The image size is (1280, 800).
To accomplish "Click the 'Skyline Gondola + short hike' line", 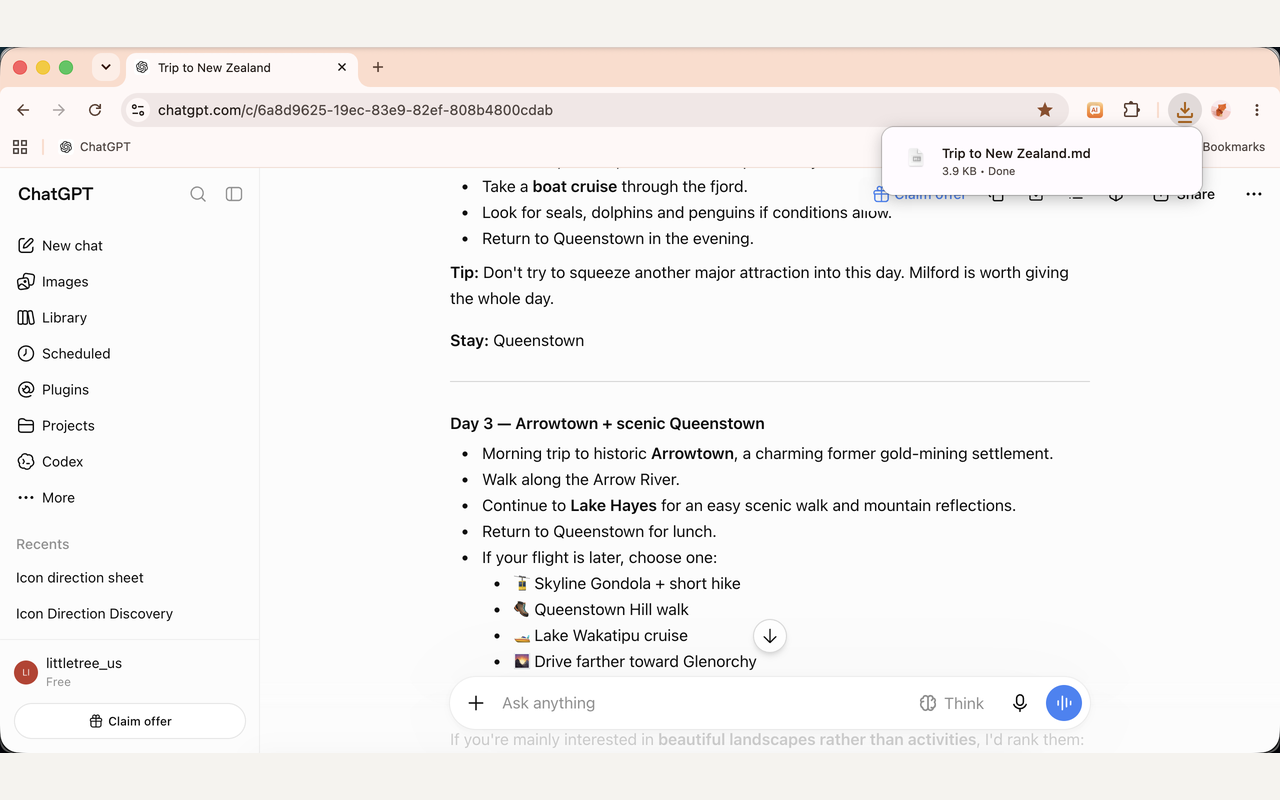I will click(627, 584).
